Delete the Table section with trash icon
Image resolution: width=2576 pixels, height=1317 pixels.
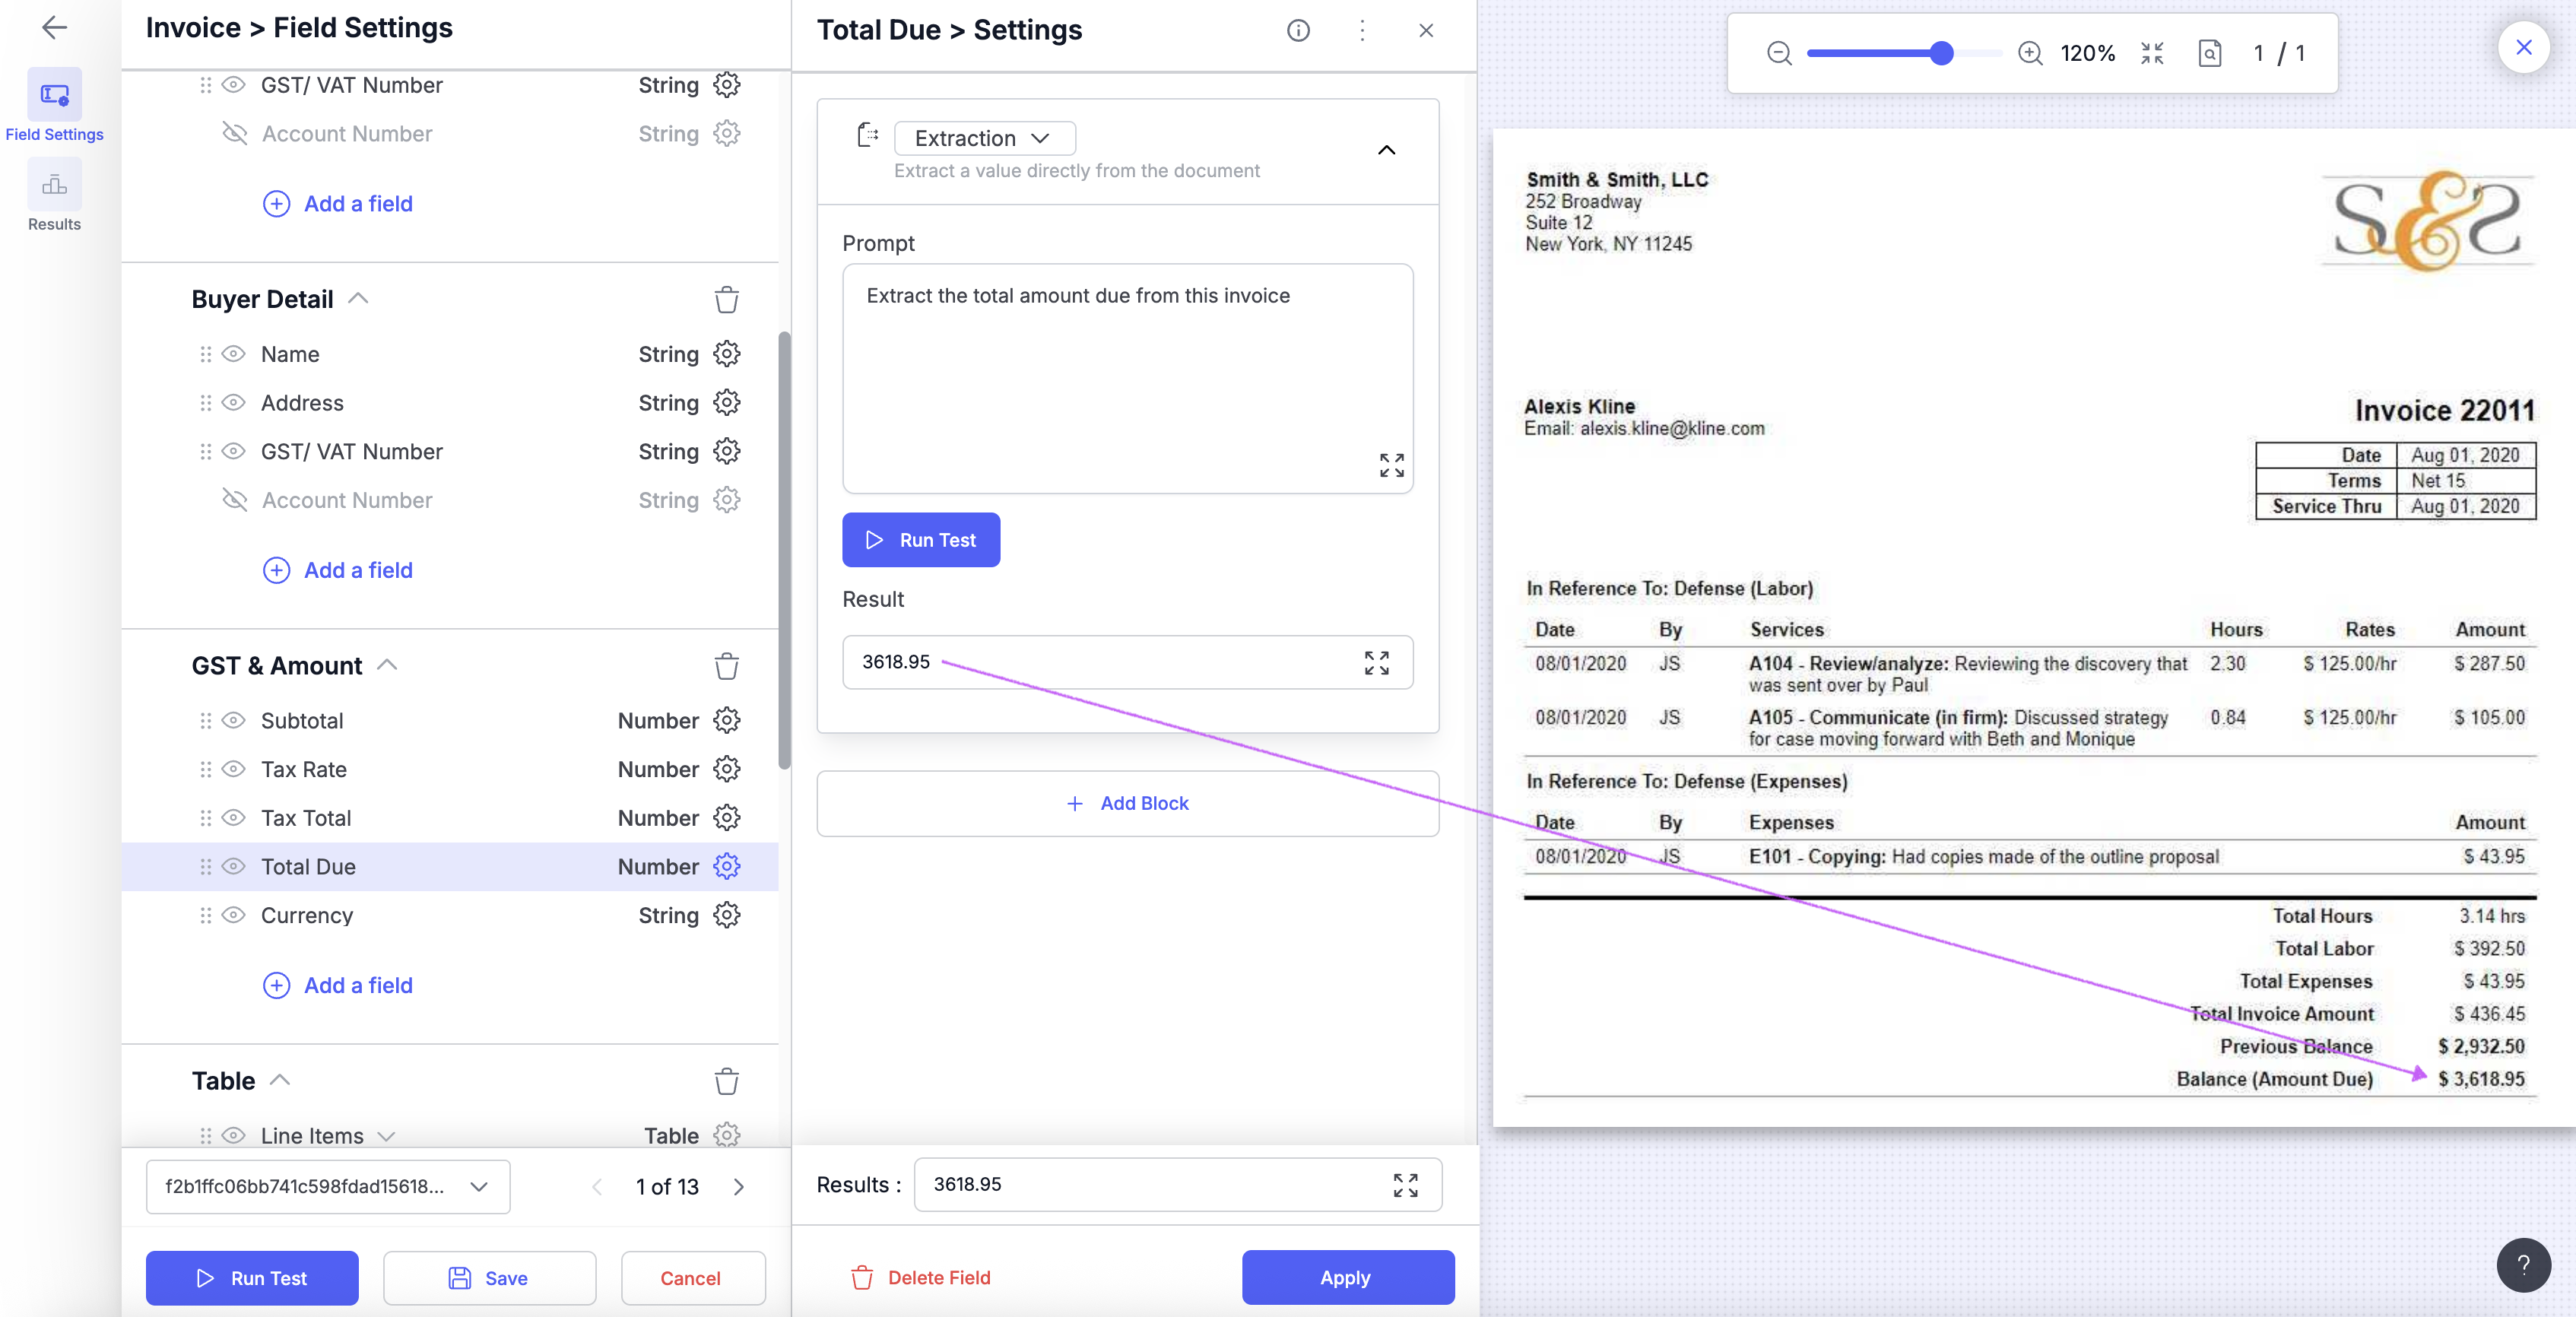point(727,1081)
